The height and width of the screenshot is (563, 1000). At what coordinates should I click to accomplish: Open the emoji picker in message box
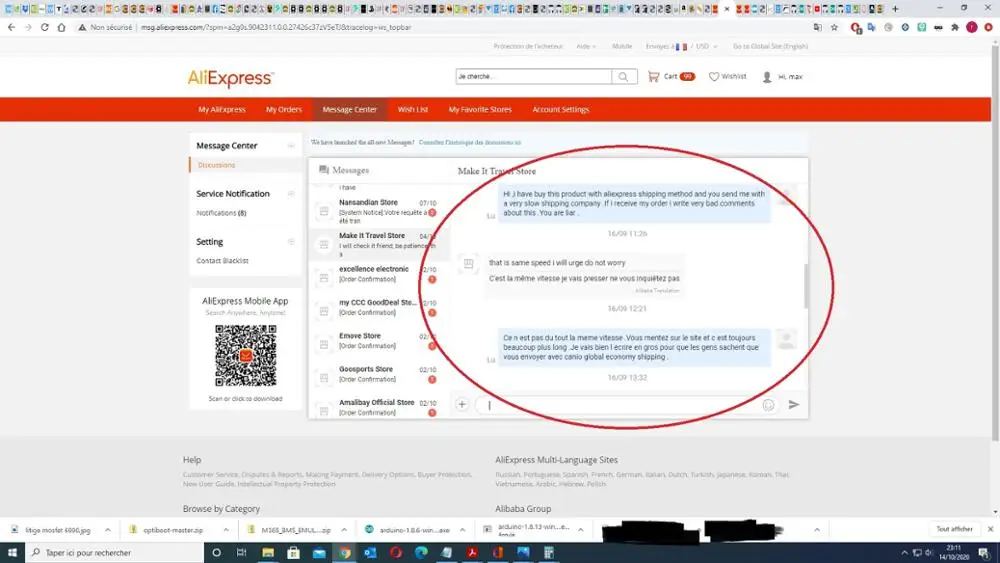click(768, 405)
